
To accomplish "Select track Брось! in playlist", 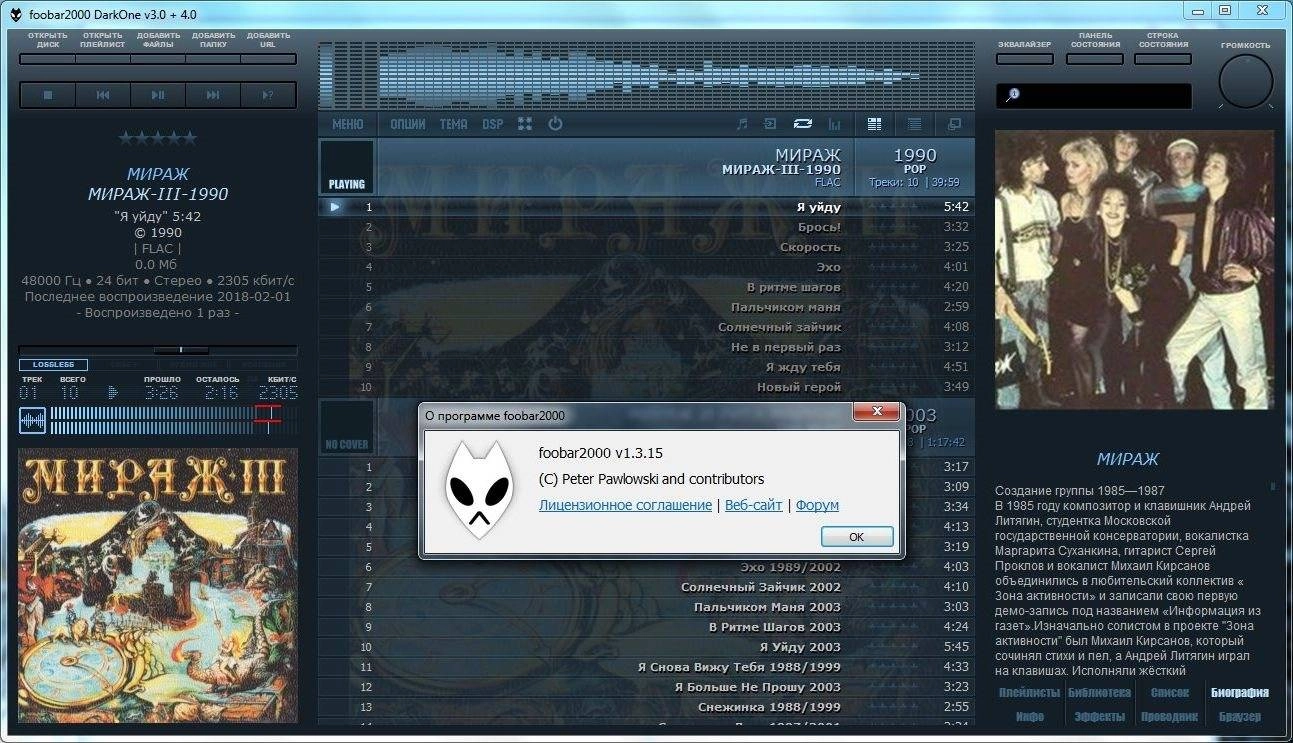I will (646, 227).
